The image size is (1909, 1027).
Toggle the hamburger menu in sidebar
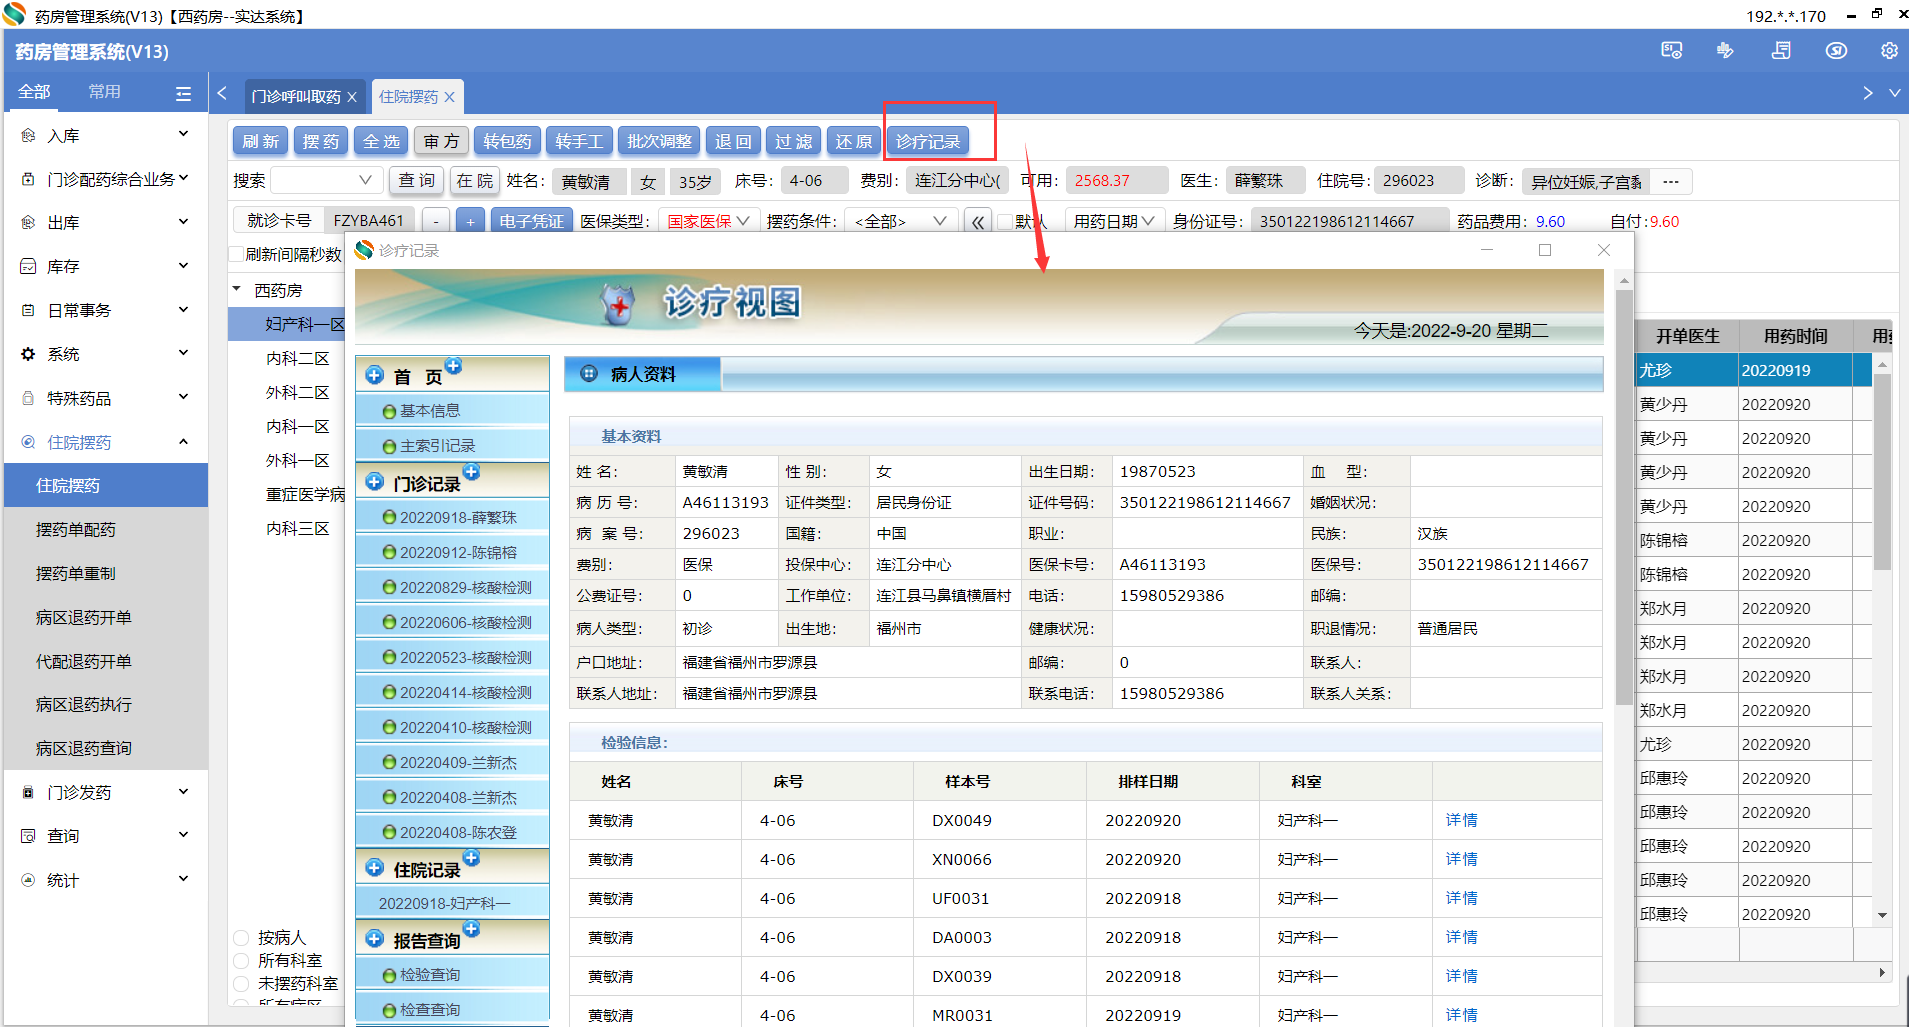click(x=183, y=93)
